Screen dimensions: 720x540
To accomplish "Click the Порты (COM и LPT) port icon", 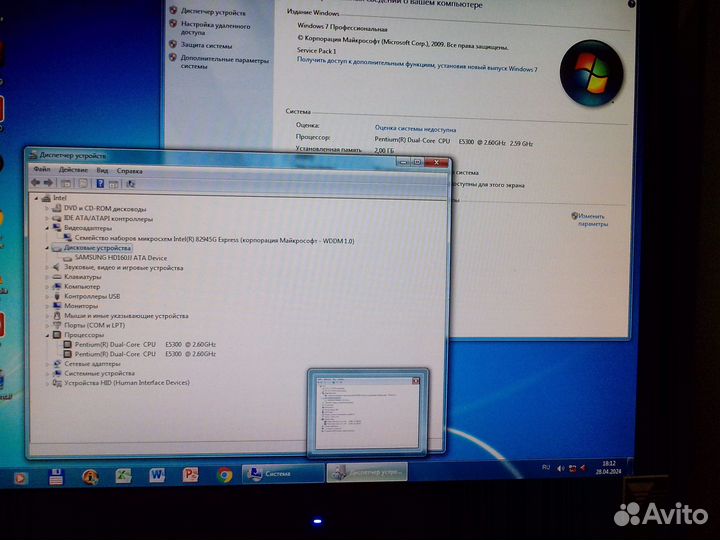I will (57, 325).
